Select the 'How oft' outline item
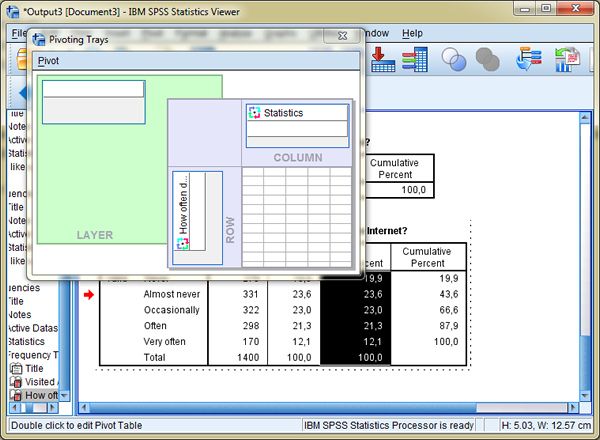Screen dimensions: 600x440 point(34,395)
